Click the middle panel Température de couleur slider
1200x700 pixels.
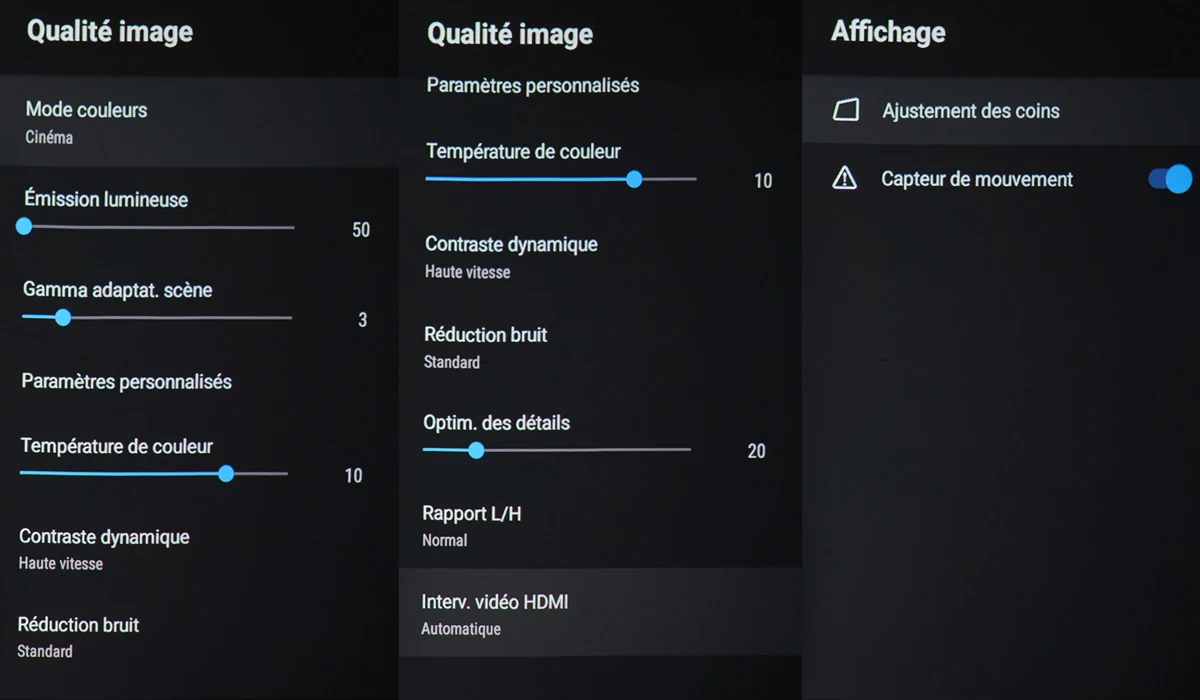[560, 179]
